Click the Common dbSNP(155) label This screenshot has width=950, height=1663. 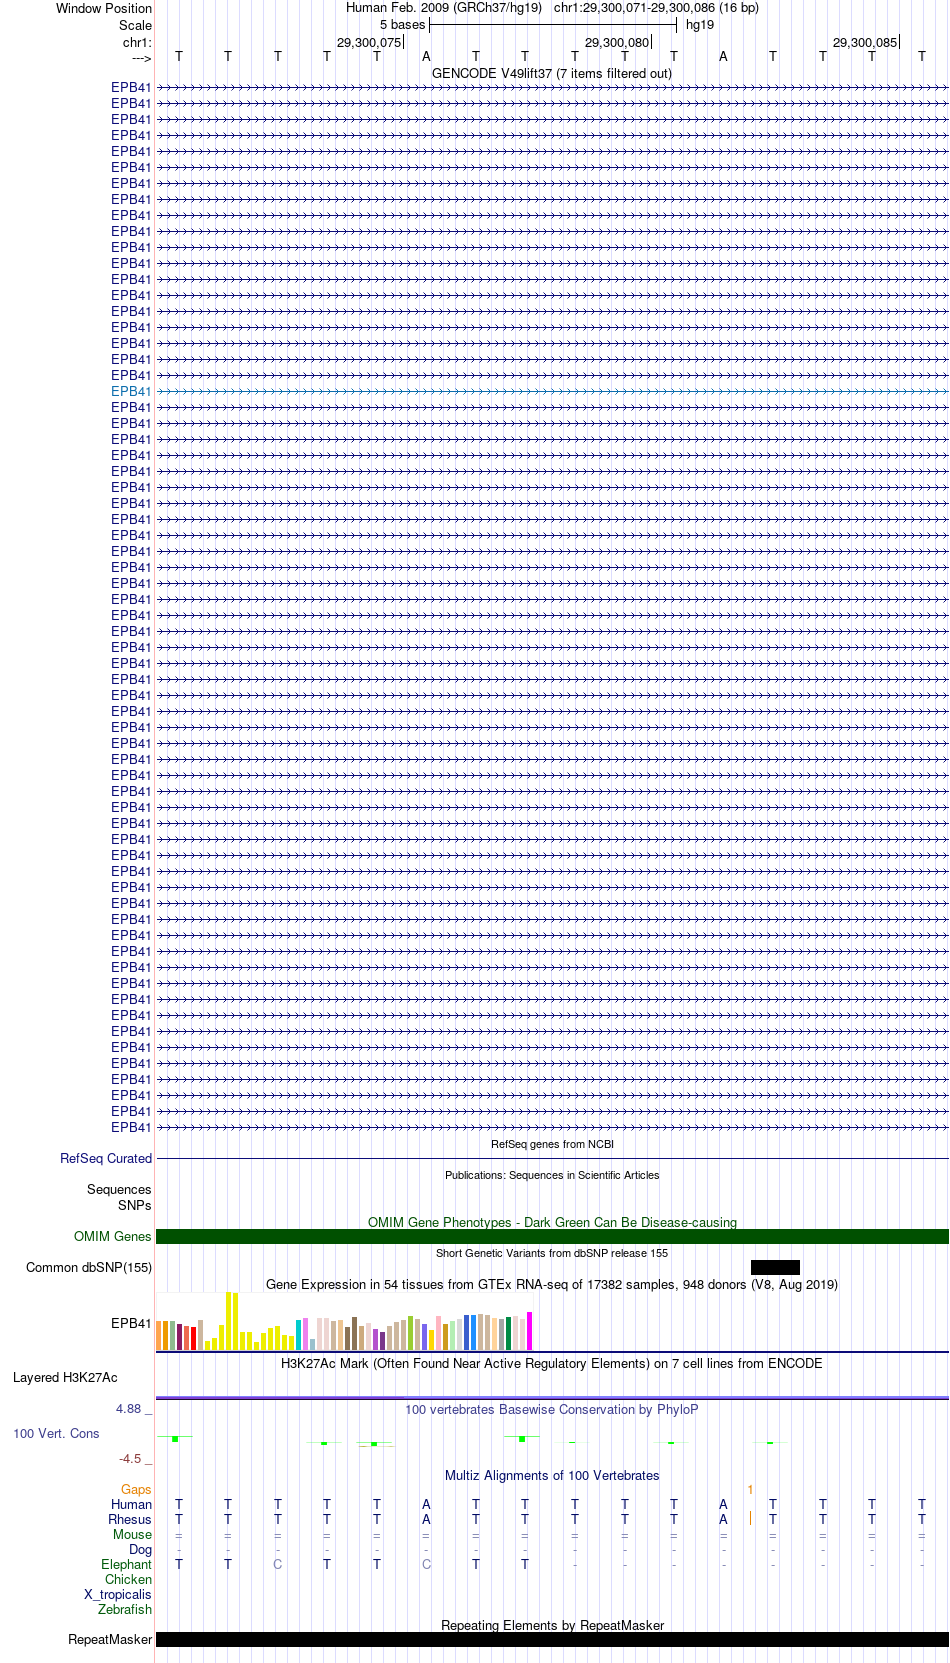tap(89, 1267)
